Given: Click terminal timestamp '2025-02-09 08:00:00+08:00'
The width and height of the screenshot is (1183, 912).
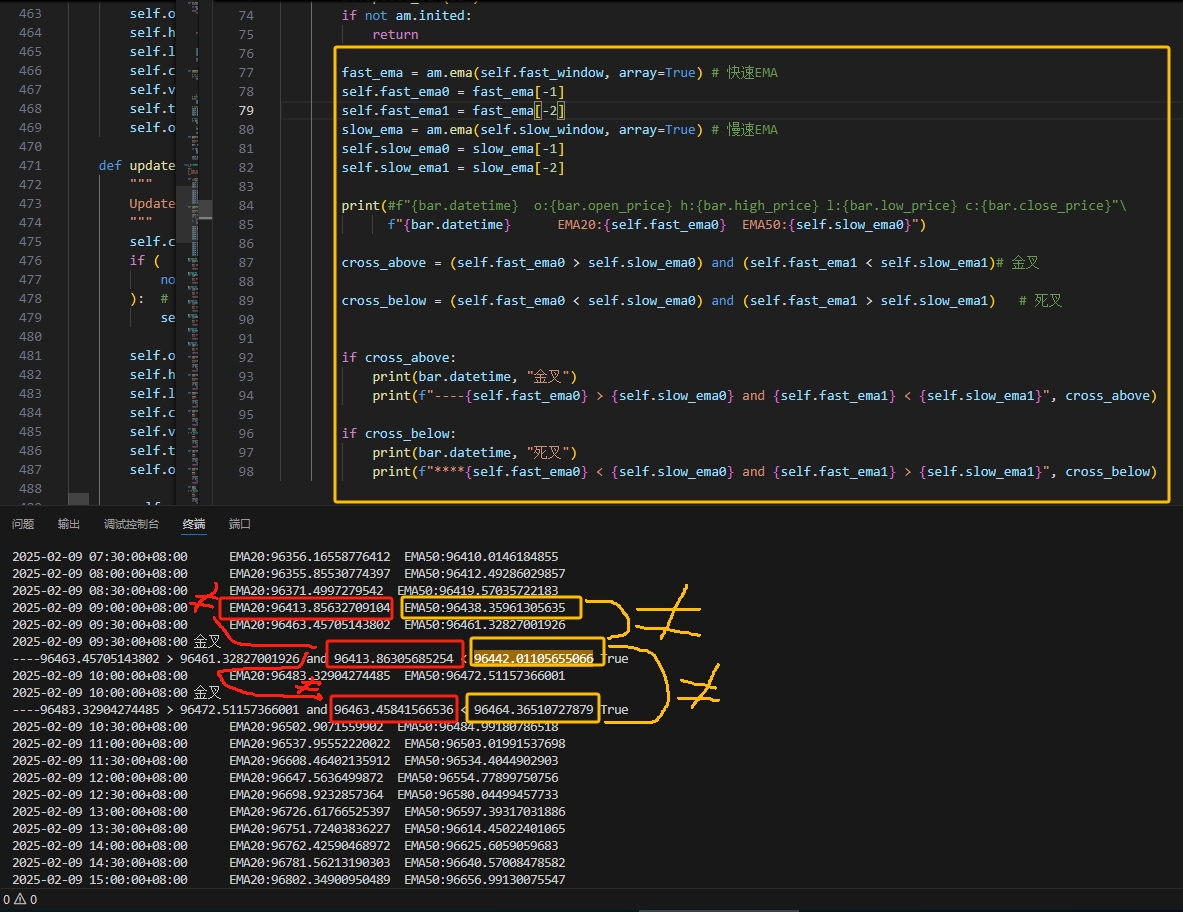Looking at the screenshot, I should click(x=100, y=574).
